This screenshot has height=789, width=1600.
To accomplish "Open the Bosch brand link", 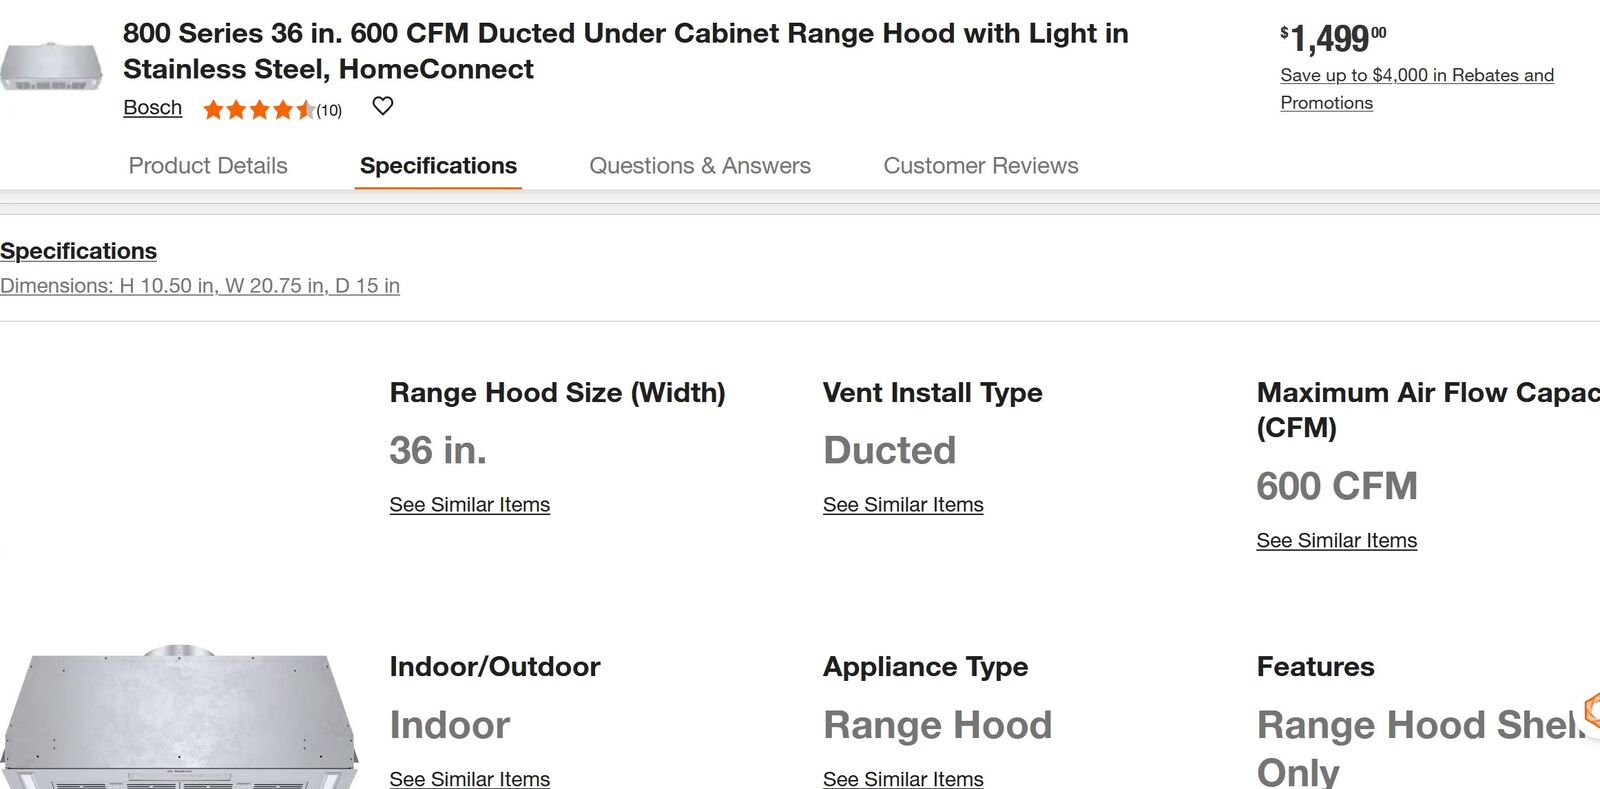I will click(152, 108).
